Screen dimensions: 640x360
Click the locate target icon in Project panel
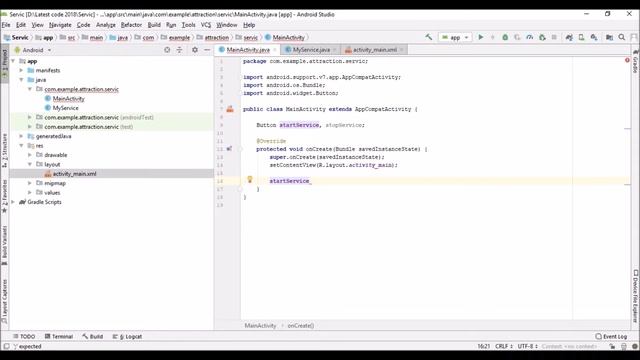[167, 50]
